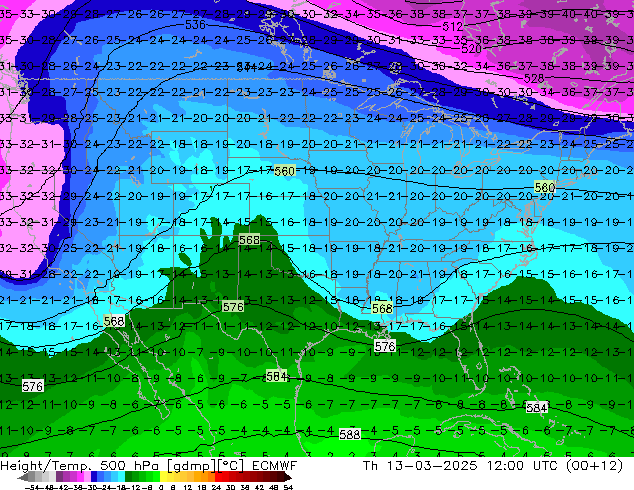Click the 'Height/Temp.' title text
This screenshot has height=490, width=634.
(46, 465)
